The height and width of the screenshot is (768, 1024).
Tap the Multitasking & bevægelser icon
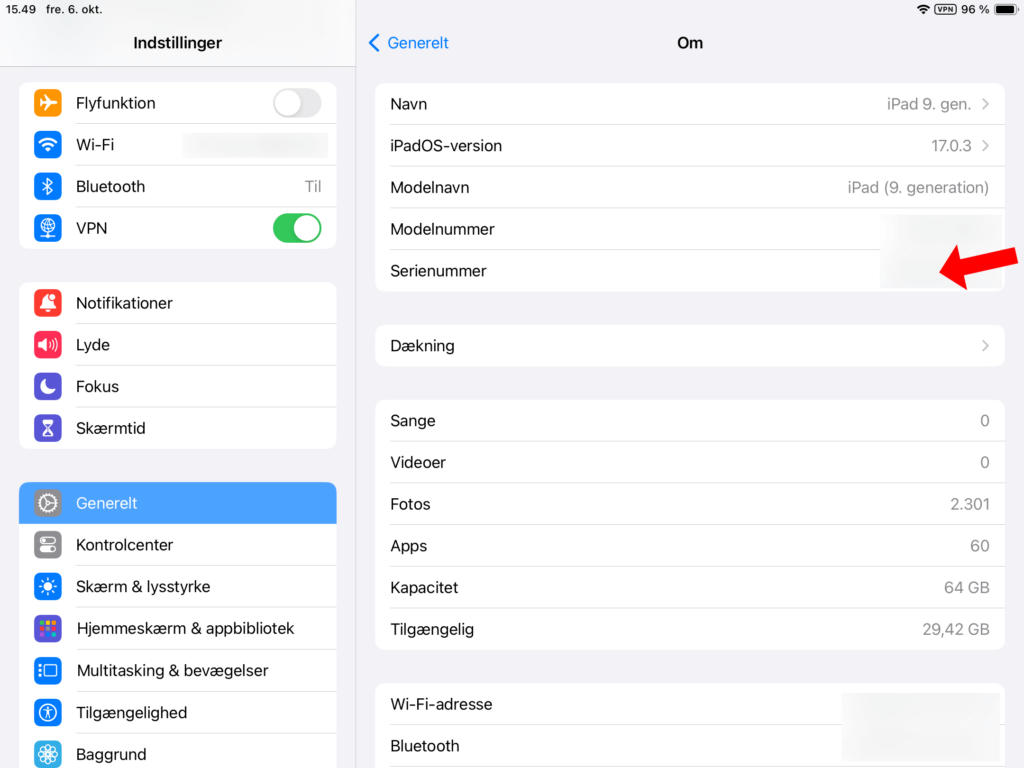pos(48,671)
